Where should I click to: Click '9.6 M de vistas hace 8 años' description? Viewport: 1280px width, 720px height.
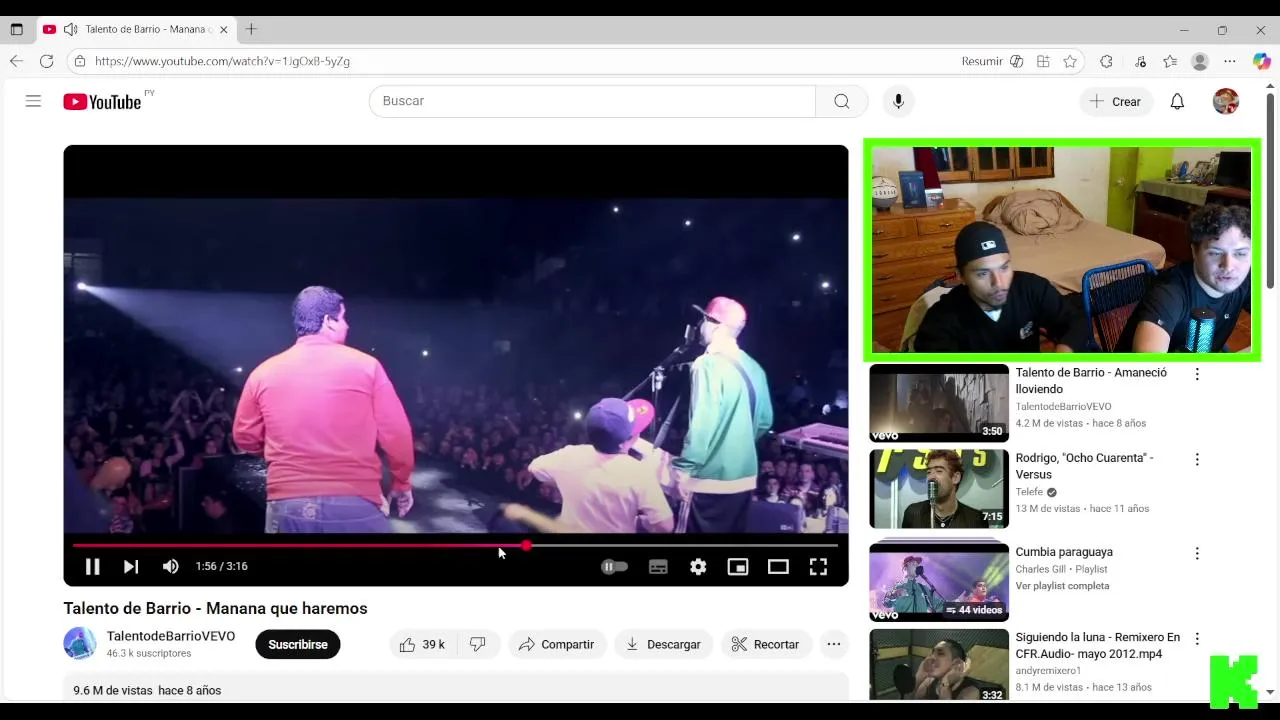point(147,691)
